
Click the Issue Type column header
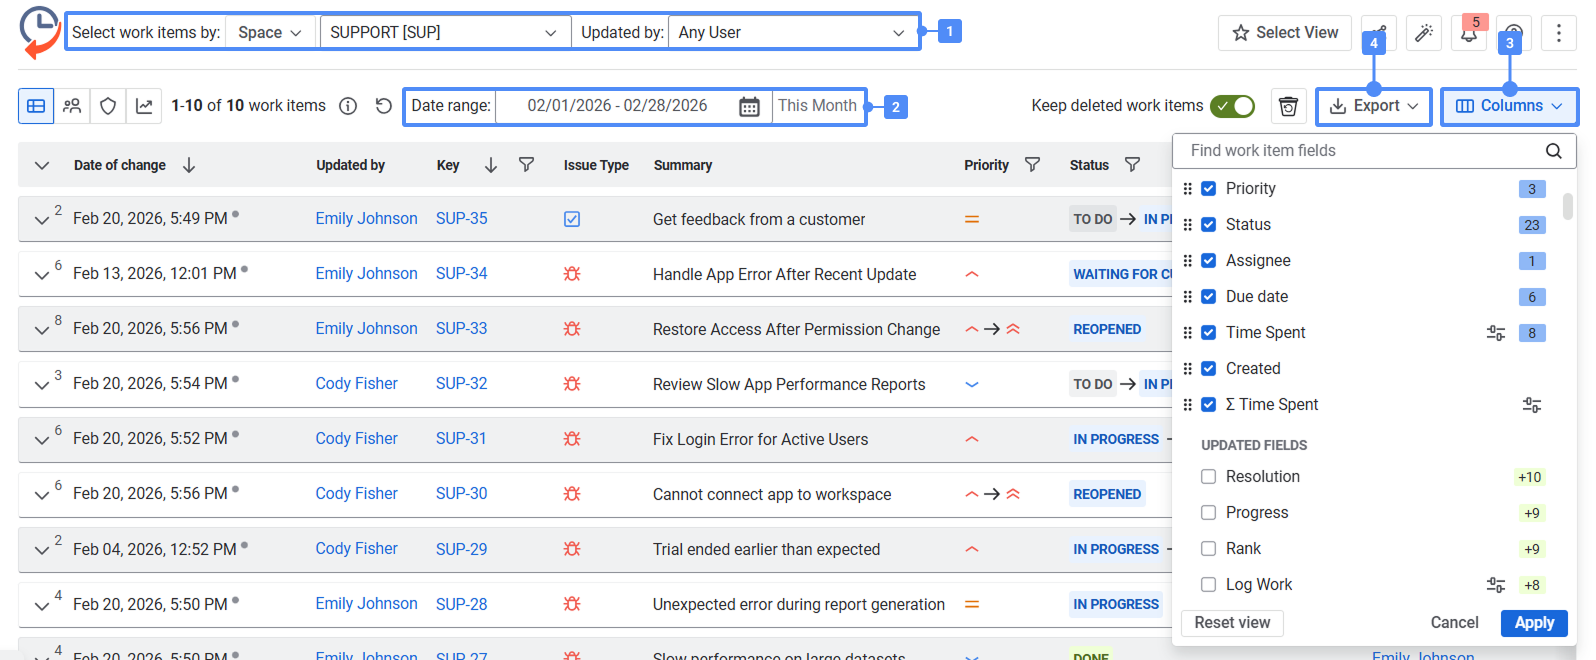click(596, 165)
